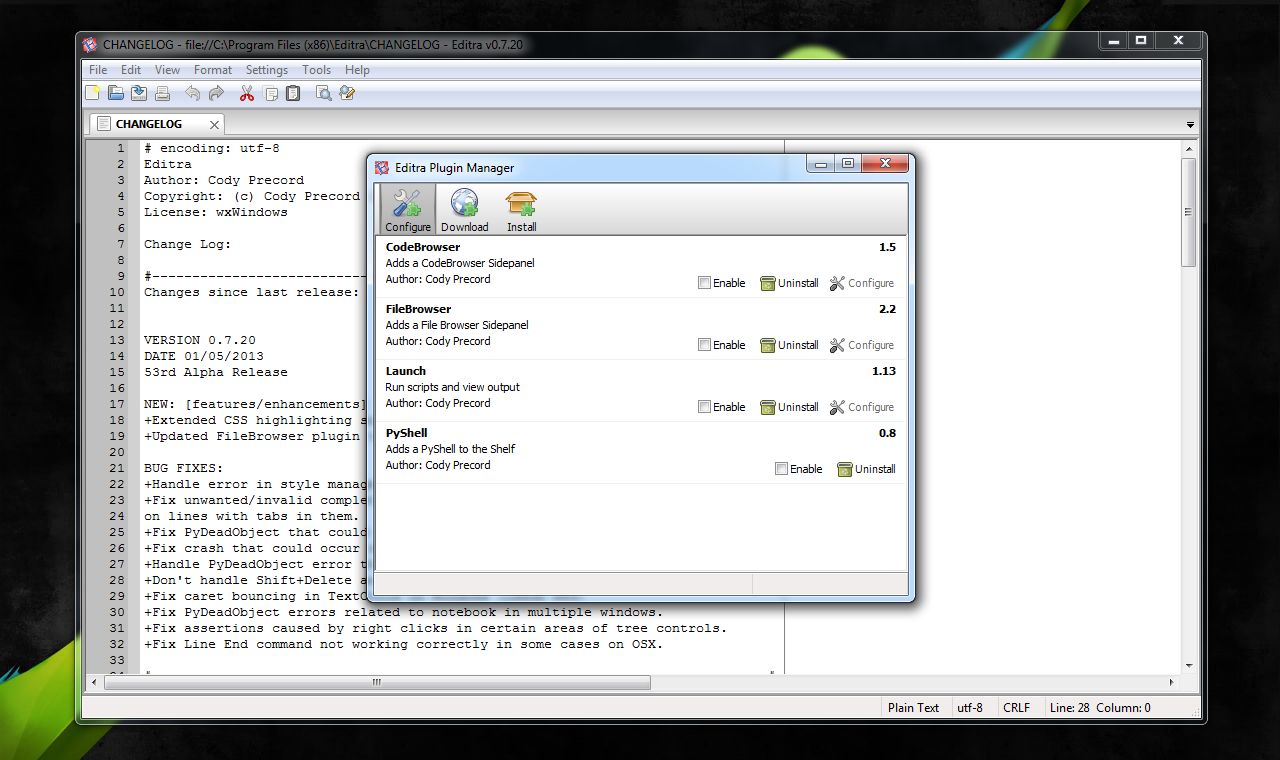Click the editor scrollbar down arrow
Image resolution: width=1280 pixels, height=760 pixels.
click(x=1189, y=665)
